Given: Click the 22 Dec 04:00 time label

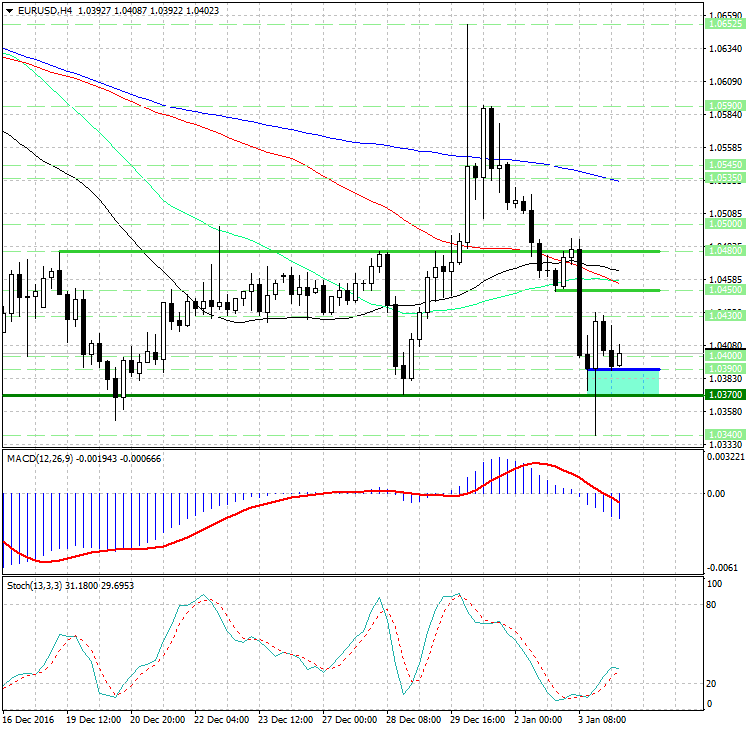Looking at the screenshot, I should click(x=220, y=719).
